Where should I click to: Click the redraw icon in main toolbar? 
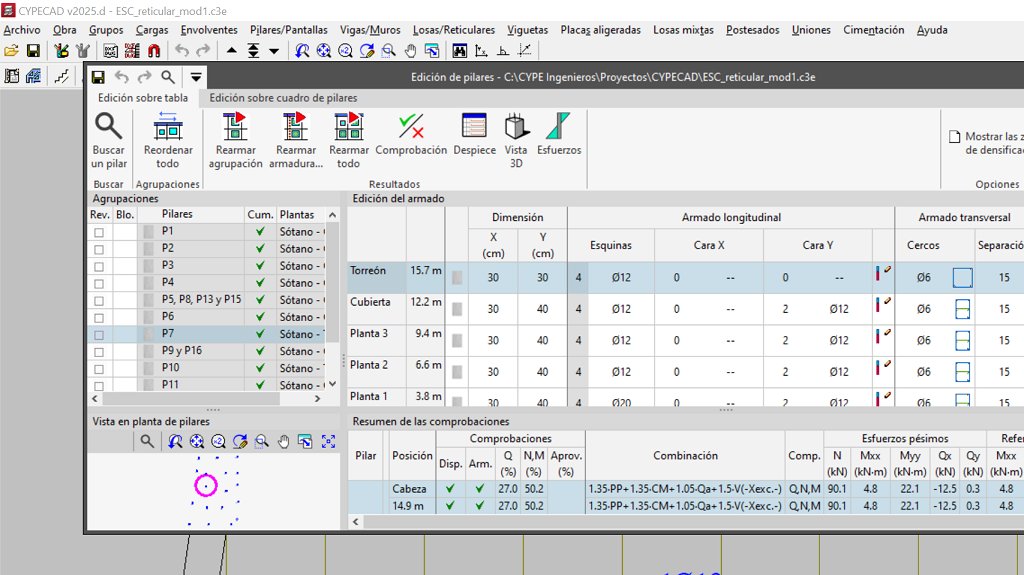(x=367, y=51)
